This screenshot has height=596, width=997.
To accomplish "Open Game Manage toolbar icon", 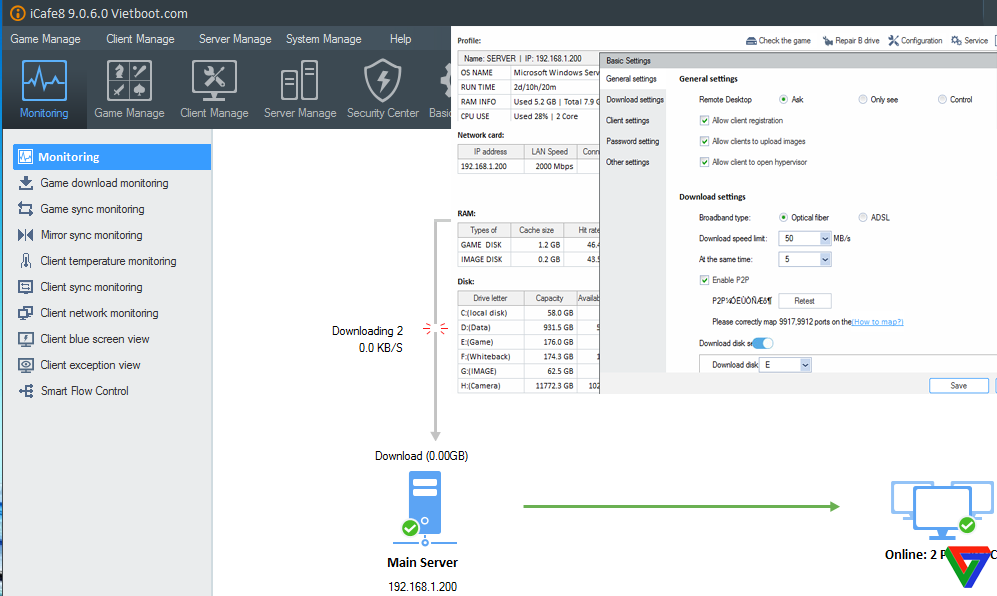I will tap(129, 89).
